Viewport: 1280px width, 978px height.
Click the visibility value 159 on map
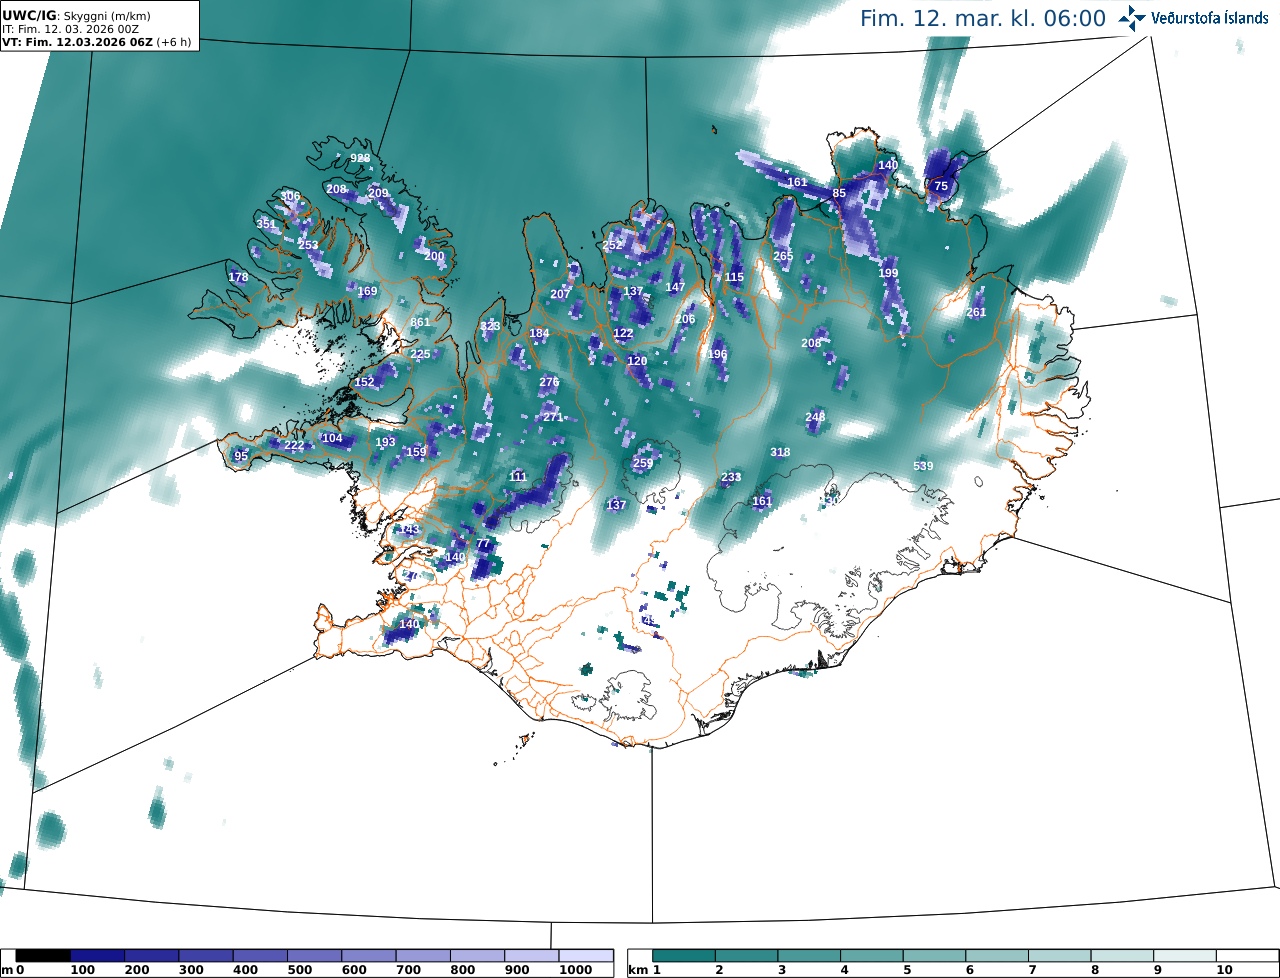point(416,452)
